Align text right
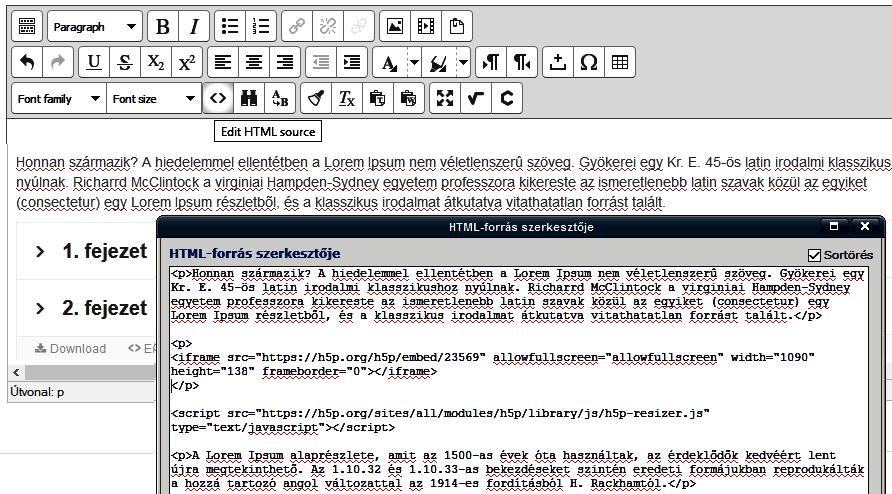Image resolution: width=892 pixels, height=494 pixels. (284, 62)
